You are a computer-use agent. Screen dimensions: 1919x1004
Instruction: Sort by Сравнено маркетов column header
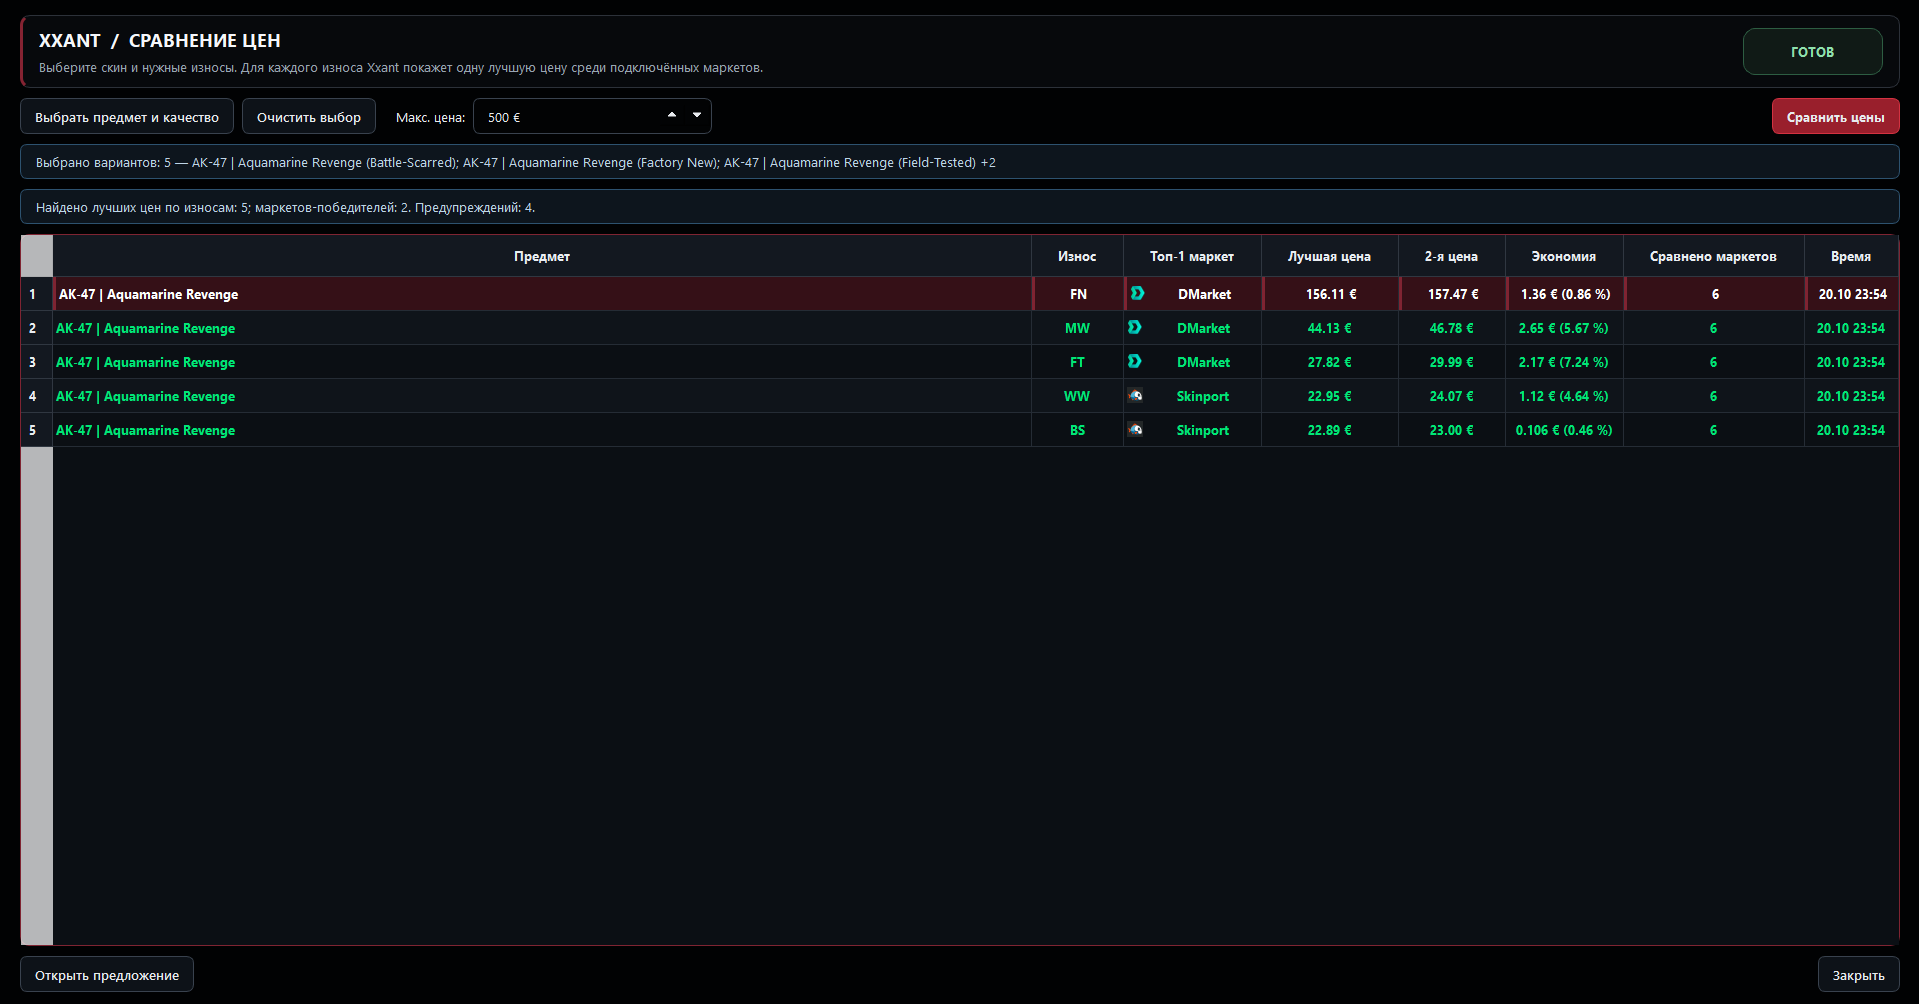tap(1713, 257)
